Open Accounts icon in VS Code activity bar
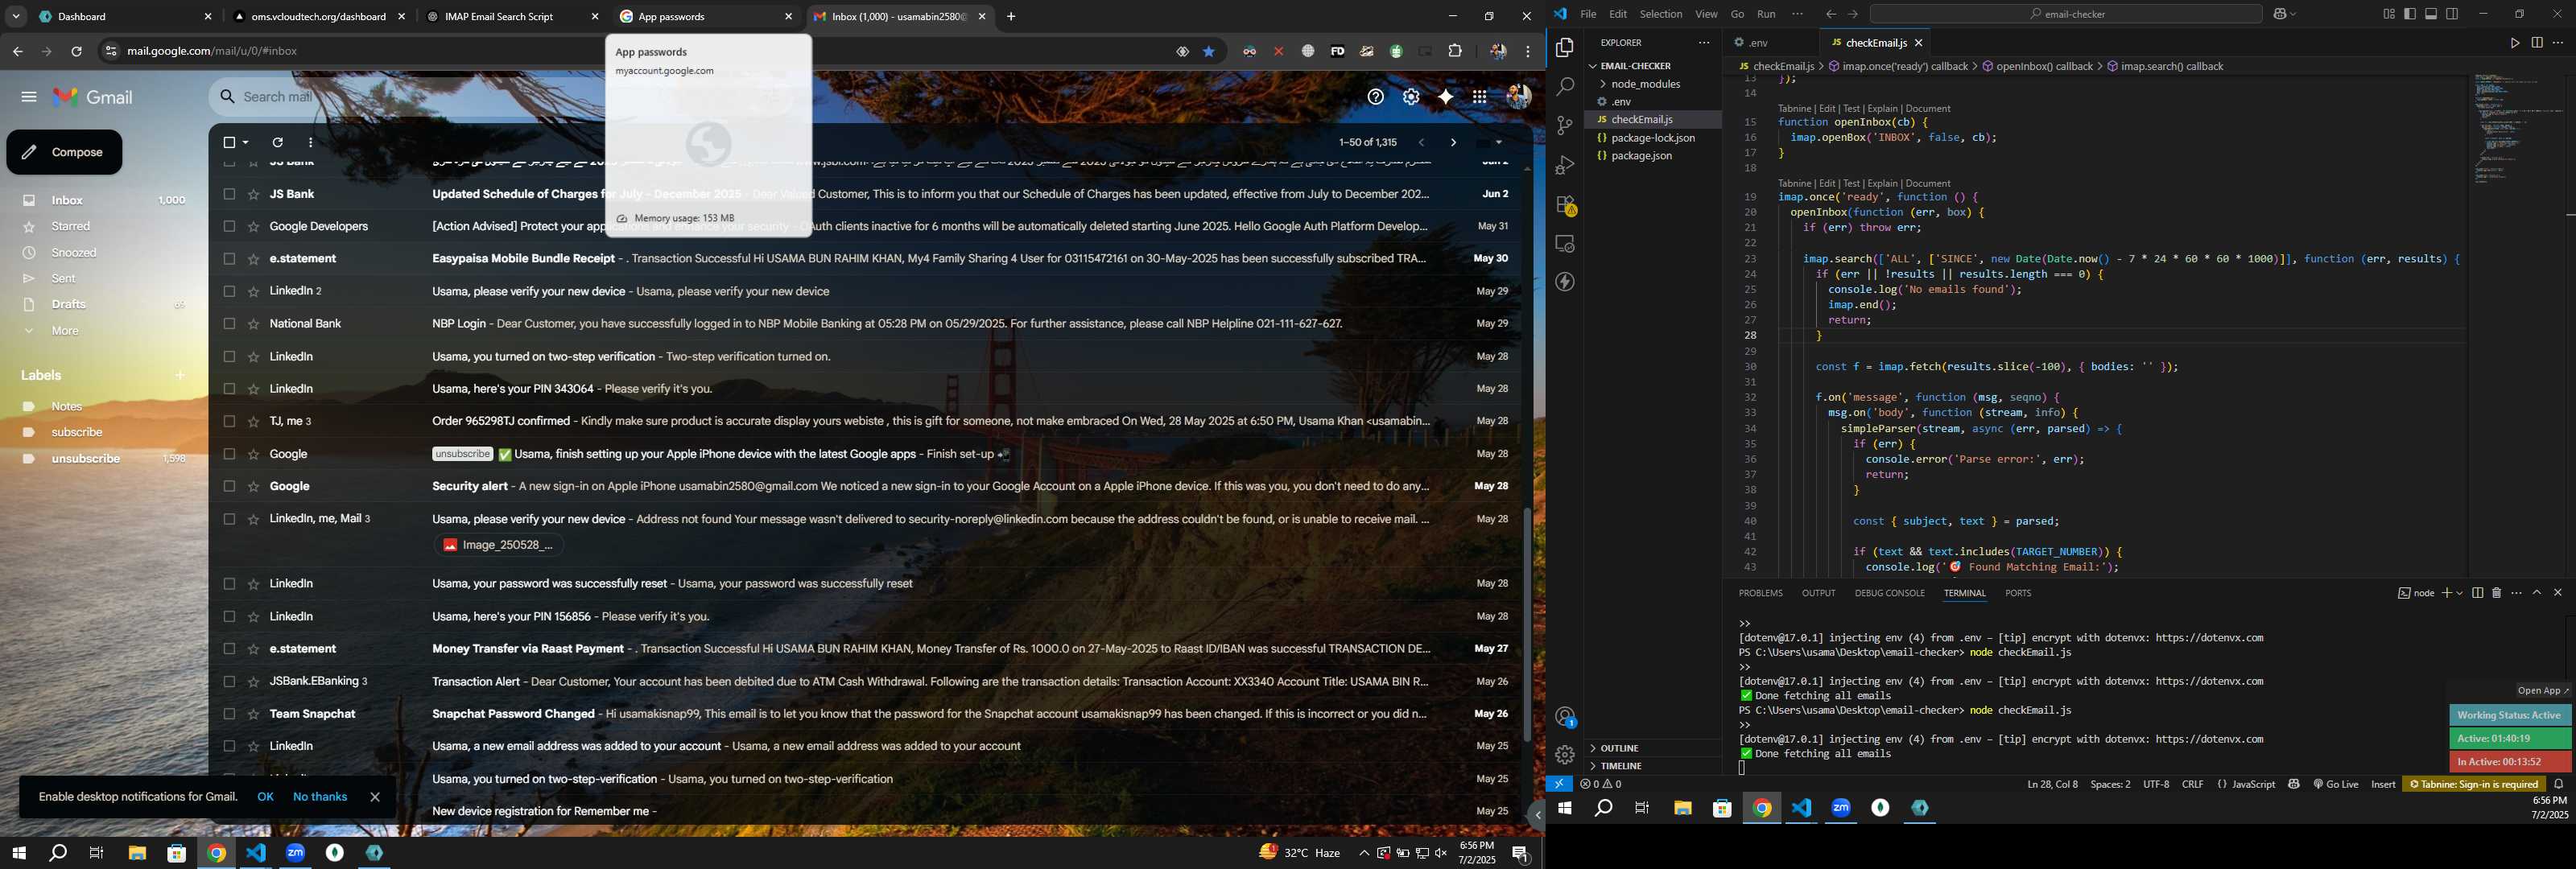Screen dimensions: 2576x869 click(1565, 716)
